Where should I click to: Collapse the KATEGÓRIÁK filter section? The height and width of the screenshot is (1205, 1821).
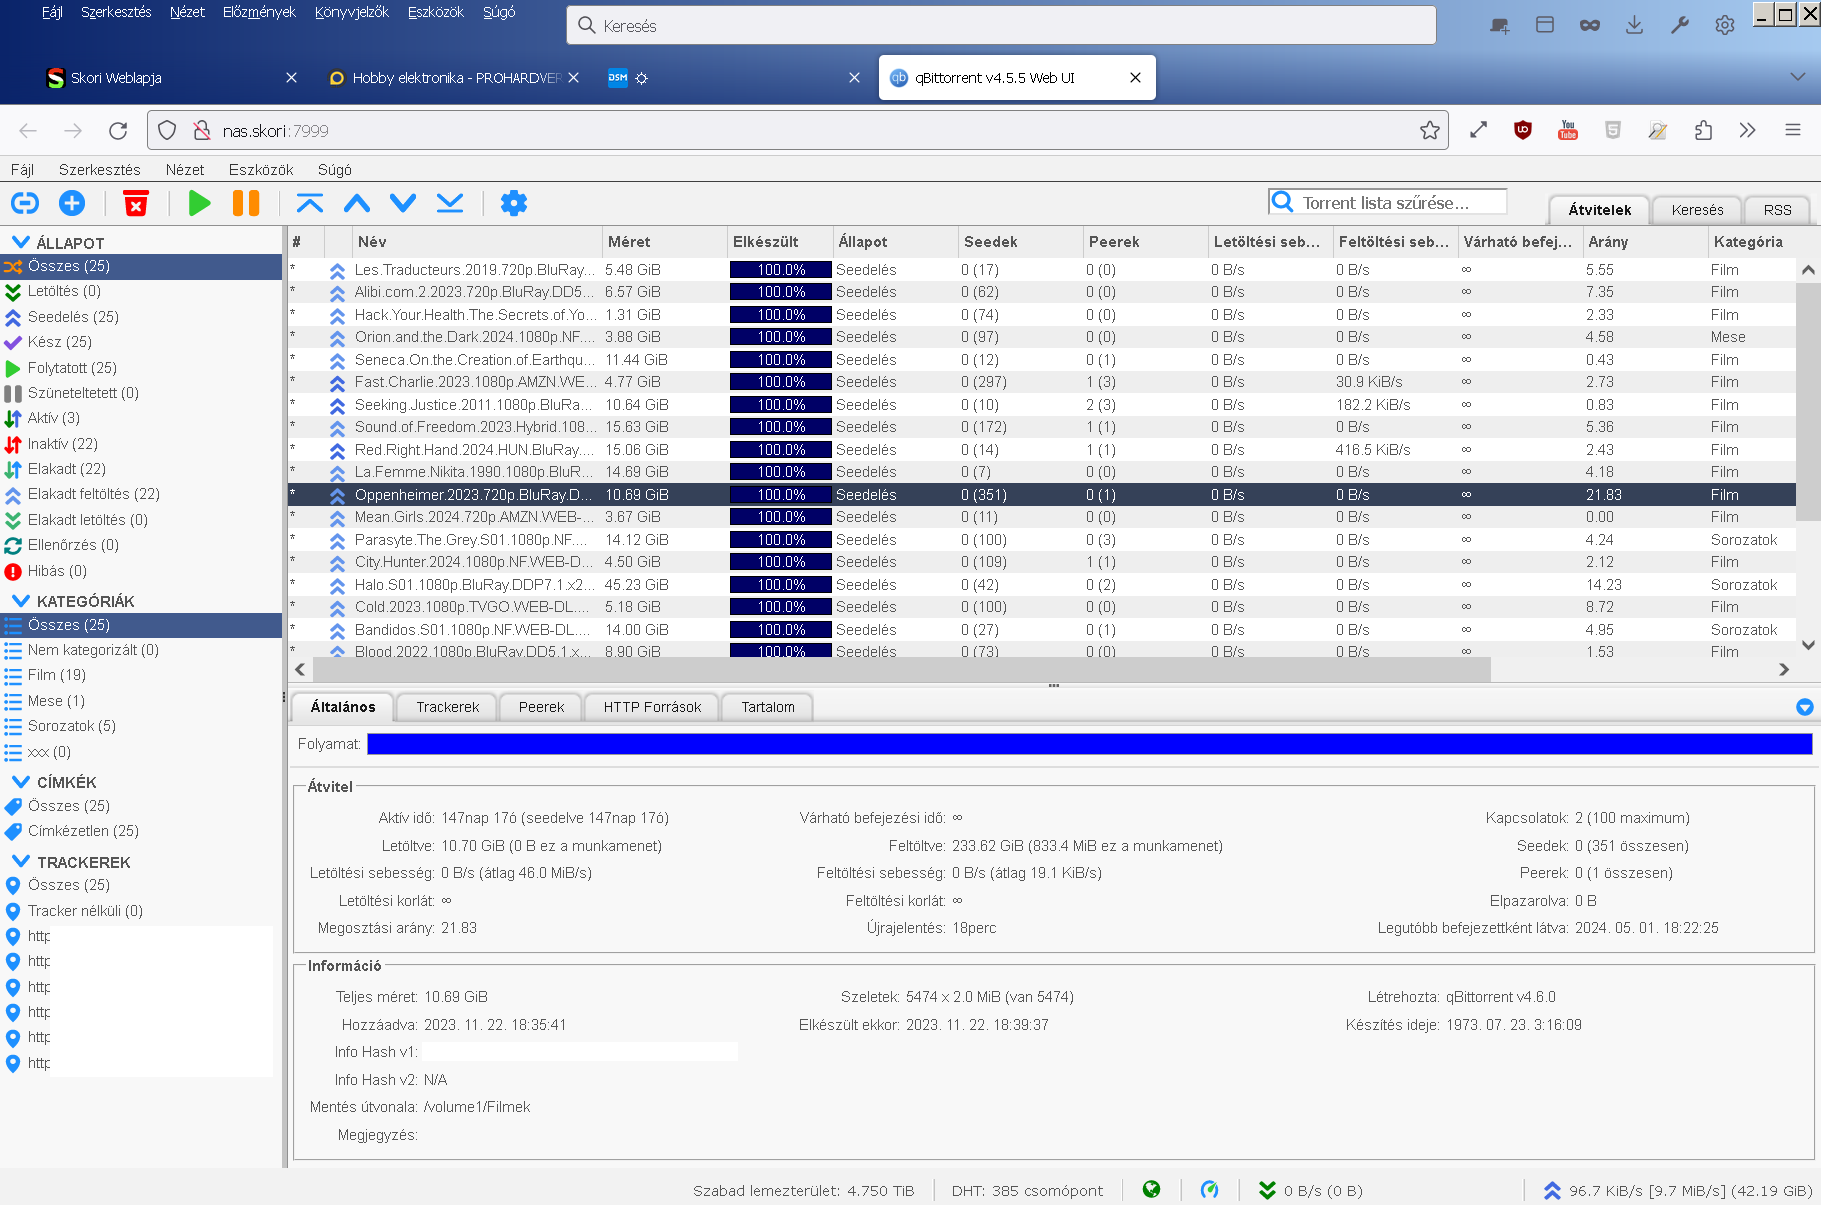(20, 601)
